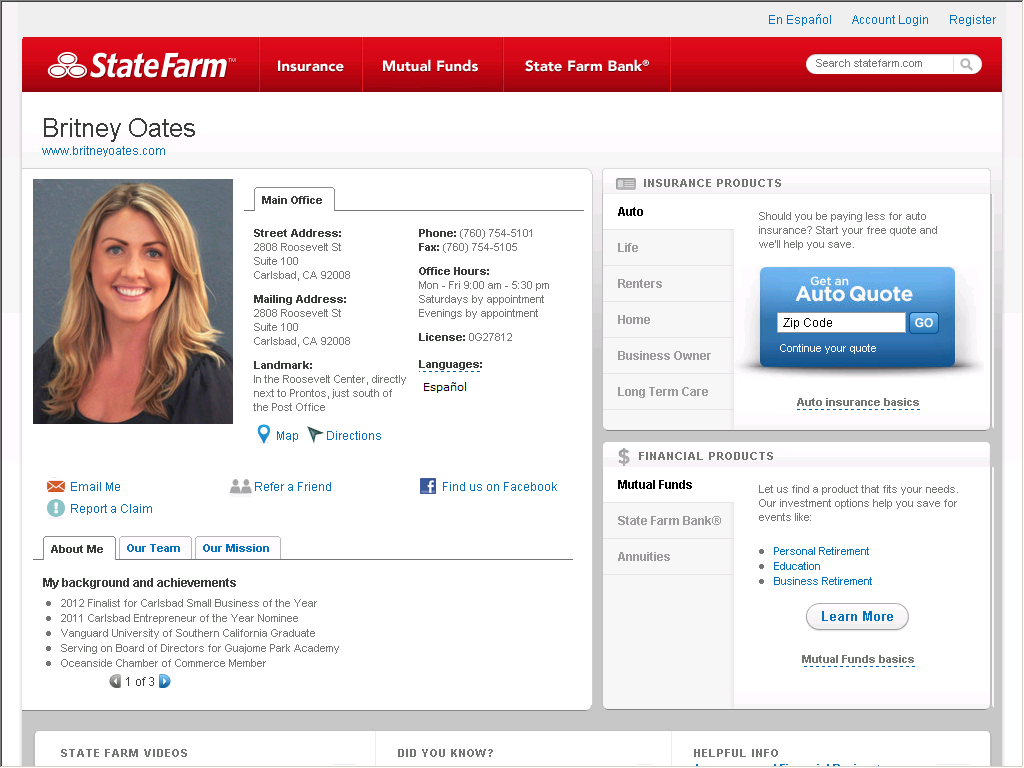This screenshot has height=768, width=1024.
Task: Open the Insurance menu
Action: pos(310,66)
